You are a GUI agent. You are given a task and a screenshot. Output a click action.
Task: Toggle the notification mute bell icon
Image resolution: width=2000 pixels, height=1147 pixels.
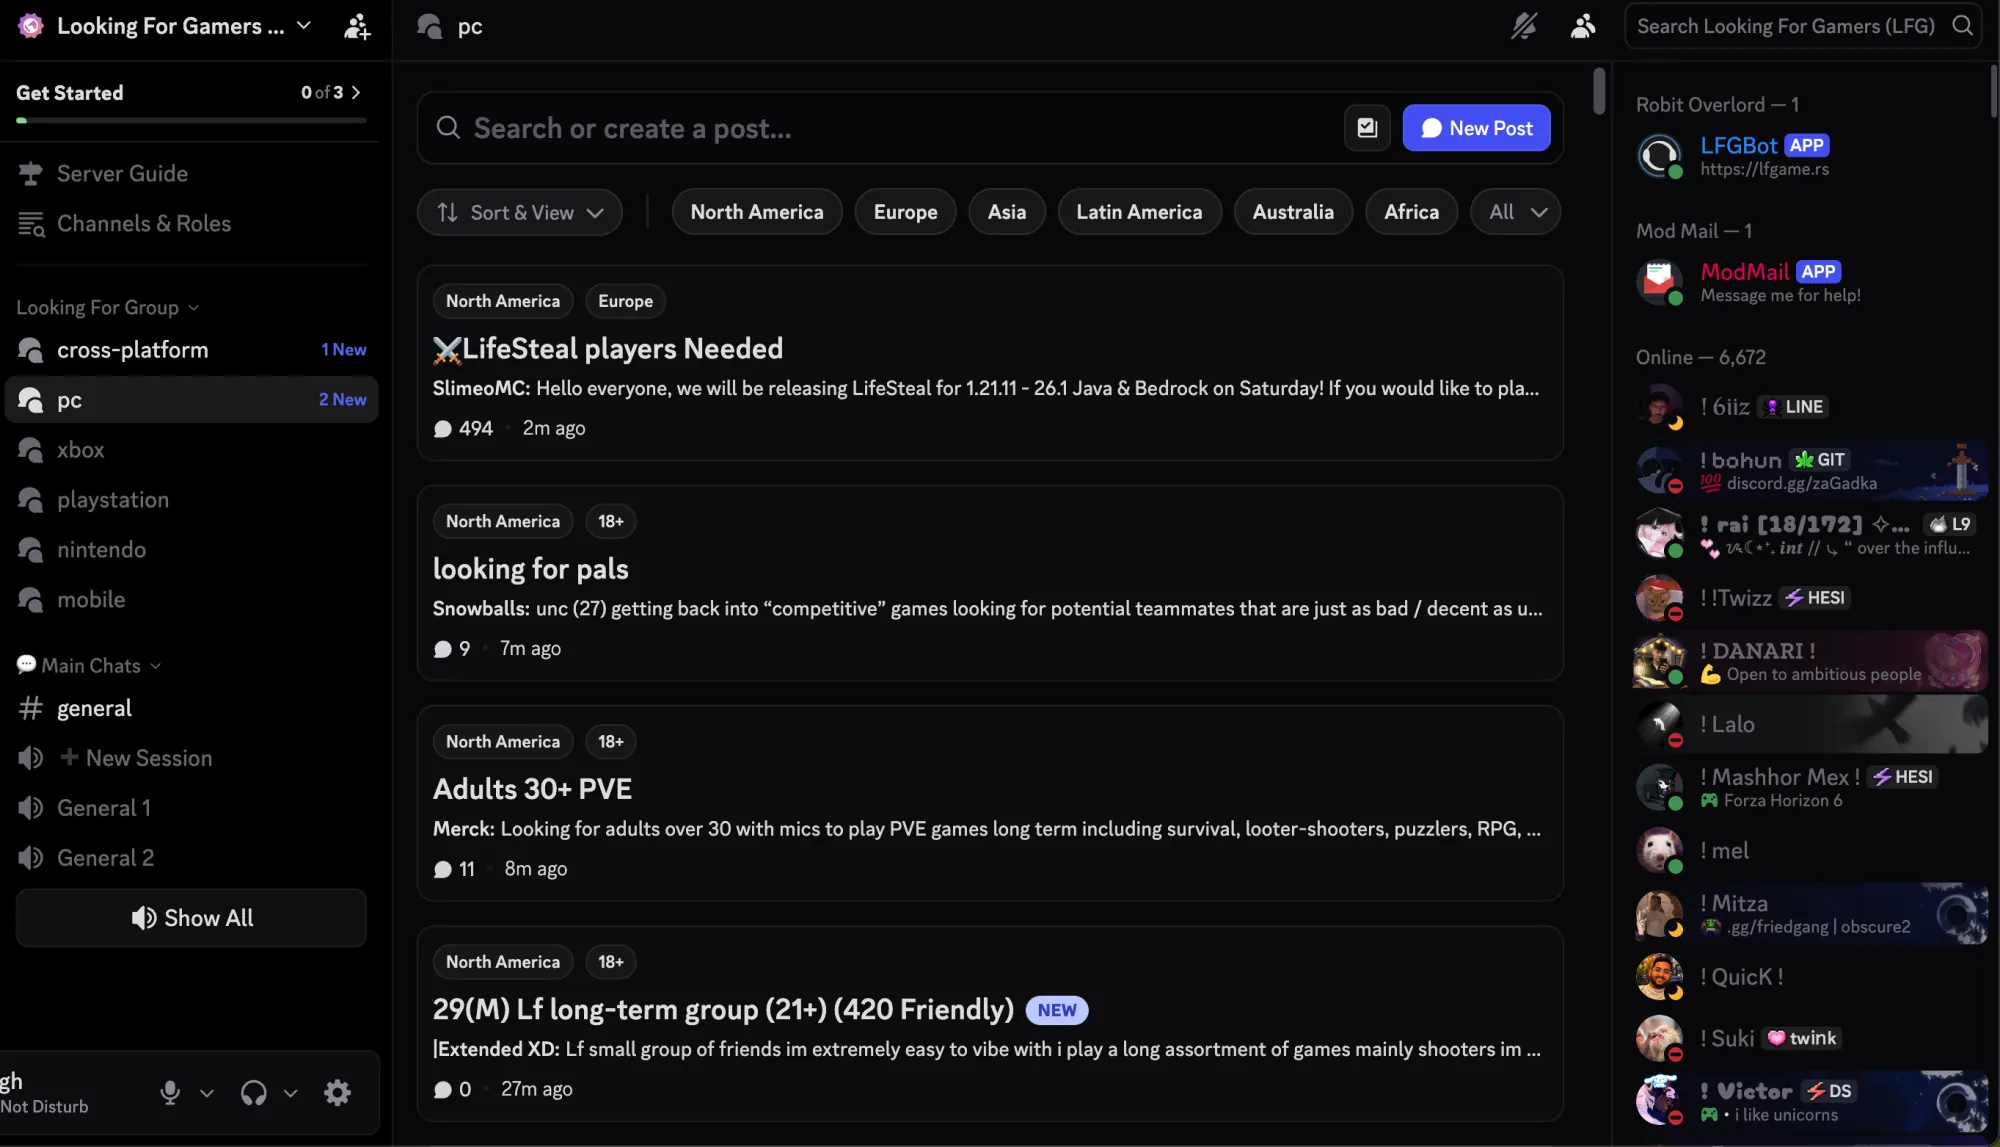point(1523,26)
